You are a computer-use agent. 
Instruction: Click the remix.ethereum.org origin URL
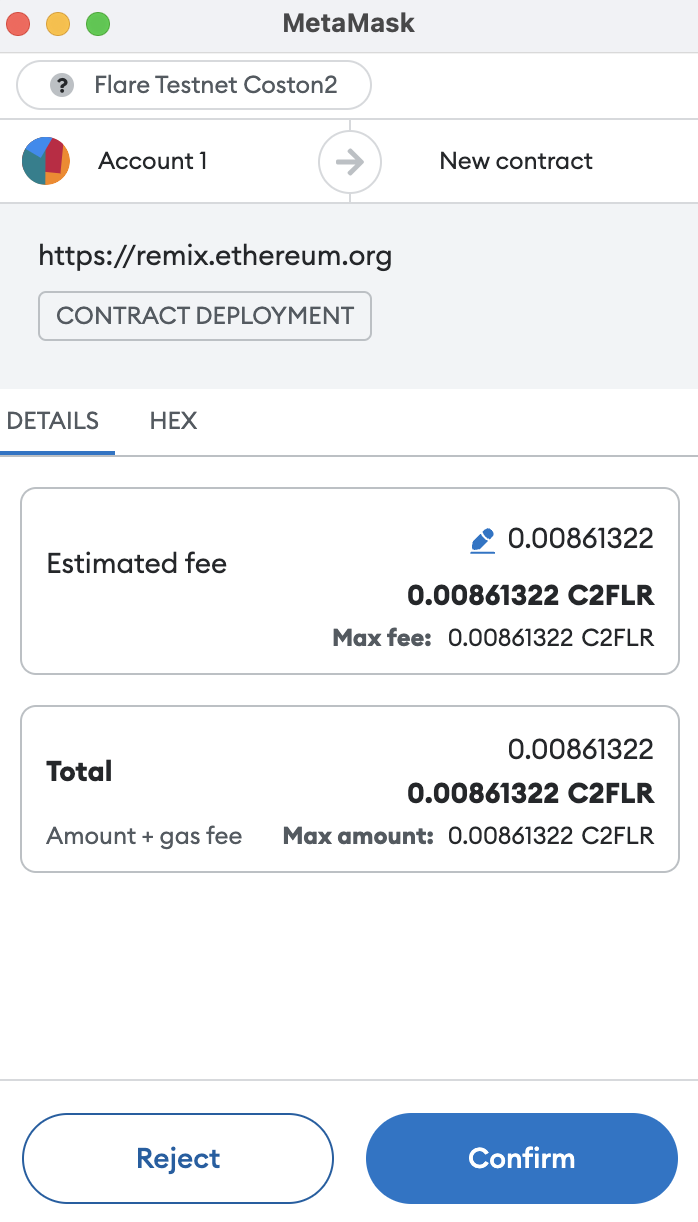point(215,256)
